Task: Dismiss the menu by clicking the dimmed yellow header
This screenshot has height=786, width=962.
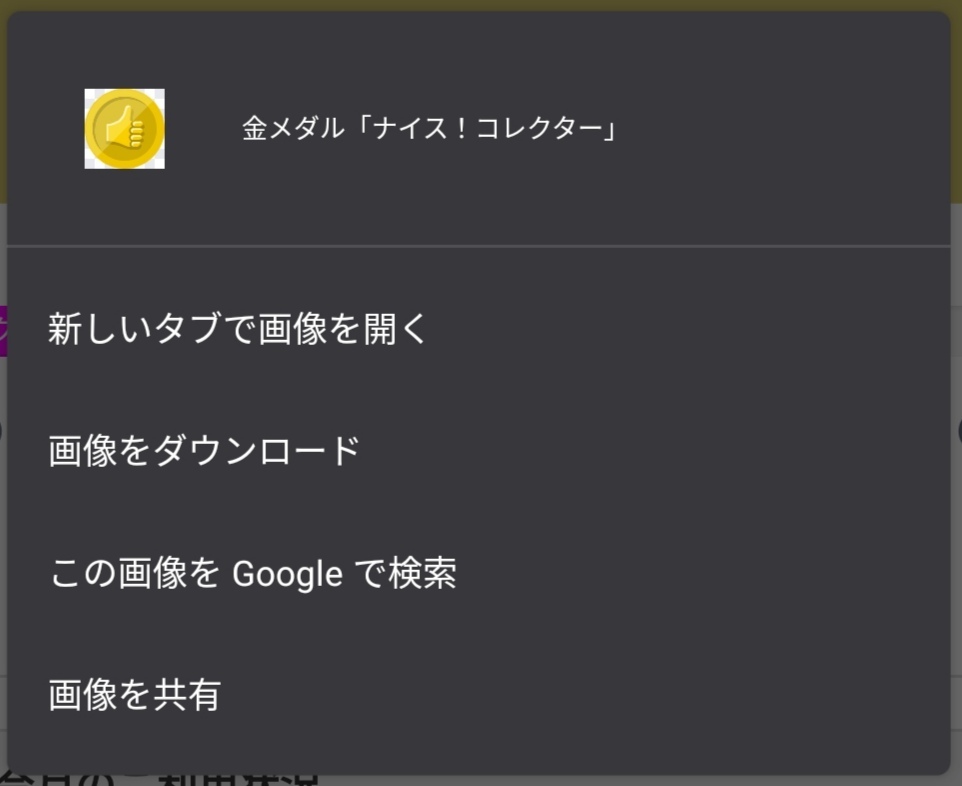Action: (480, 5)
